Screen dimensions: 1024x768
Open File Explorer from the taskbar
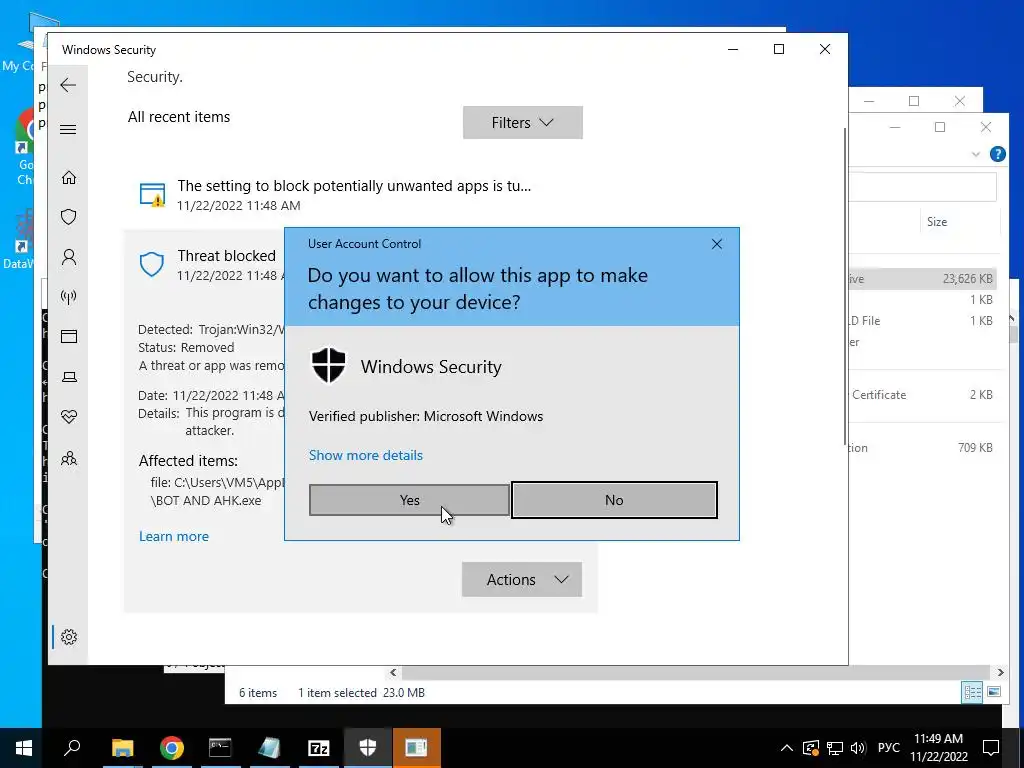122,748
